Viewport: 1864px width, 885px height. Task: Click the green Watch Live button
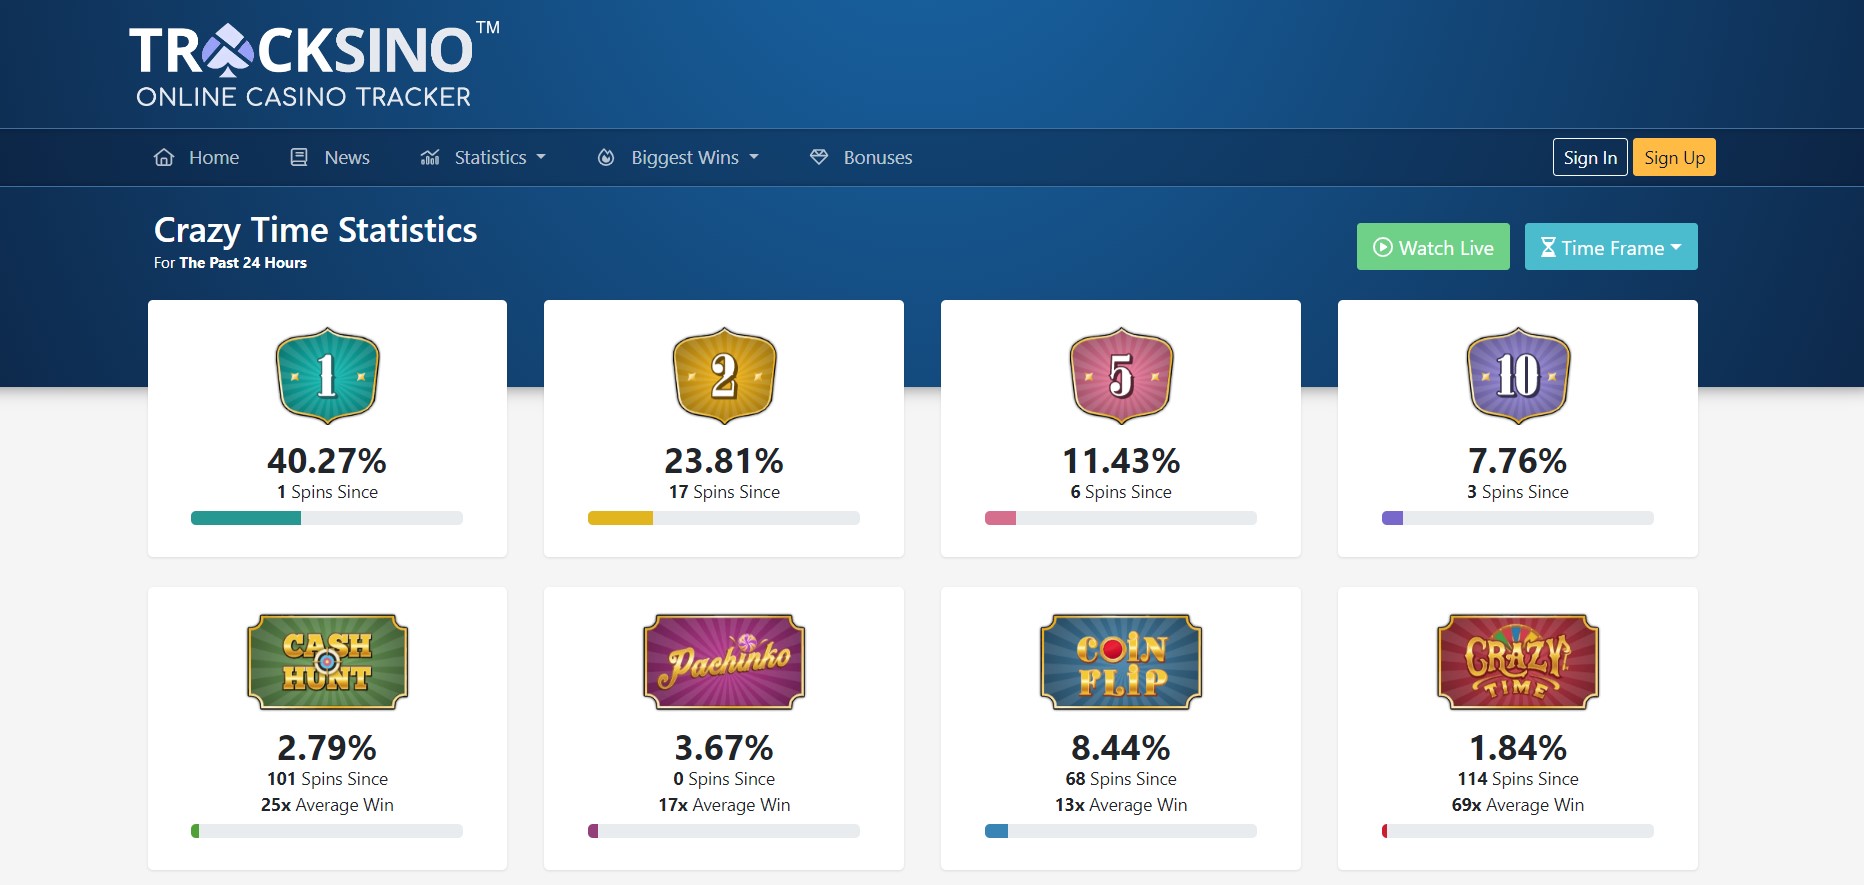[1433, 247]
